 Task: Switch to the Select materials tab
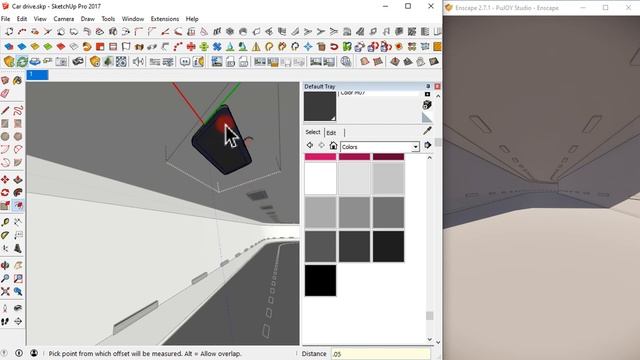pos(313,132)
